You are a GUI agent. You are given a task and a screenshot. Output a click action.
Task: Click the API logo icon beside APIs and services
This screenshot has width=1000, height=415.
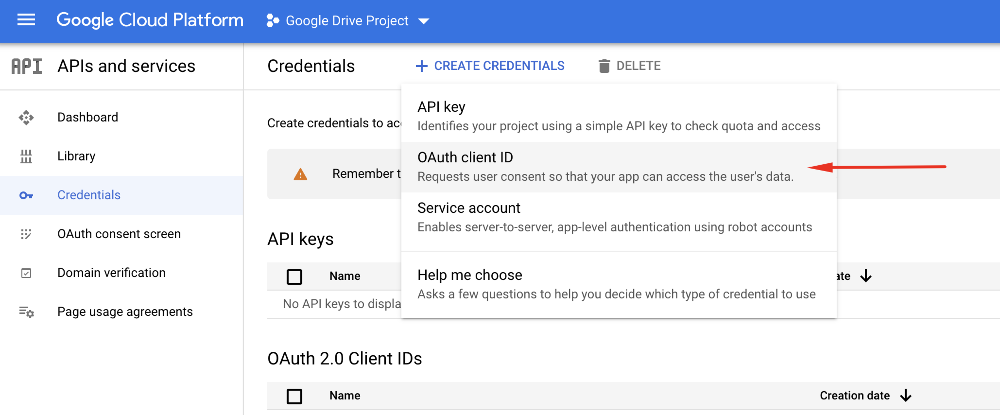[27, 66]
